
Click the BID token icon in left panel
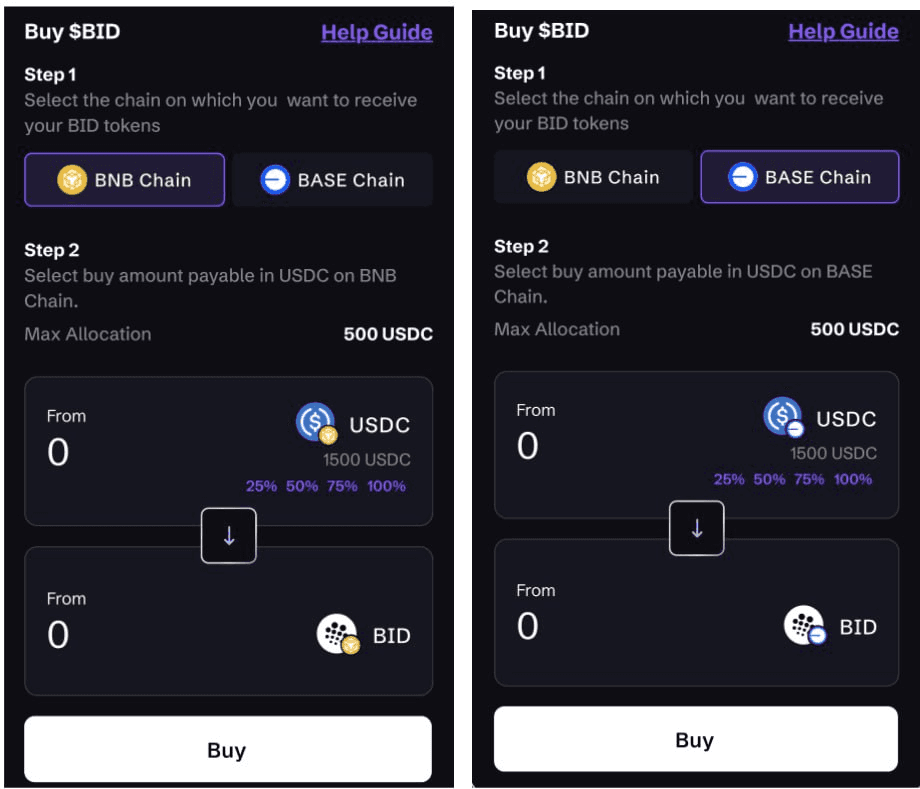(x=337, y=634)
